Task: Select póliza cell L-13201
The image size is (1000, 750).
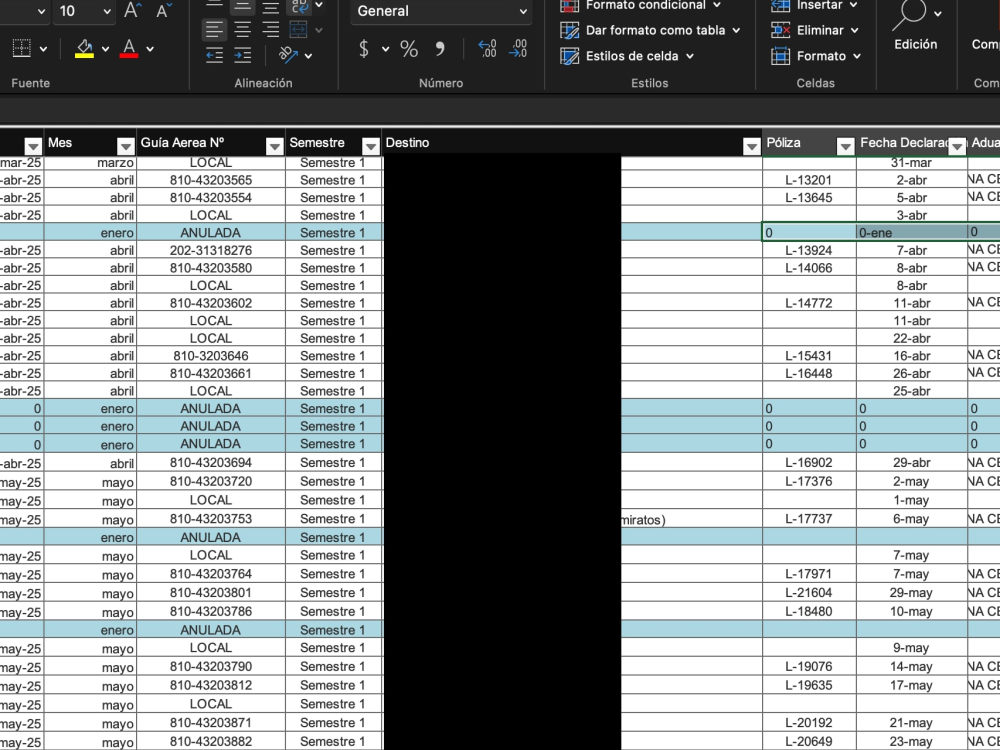Action: 809,180
